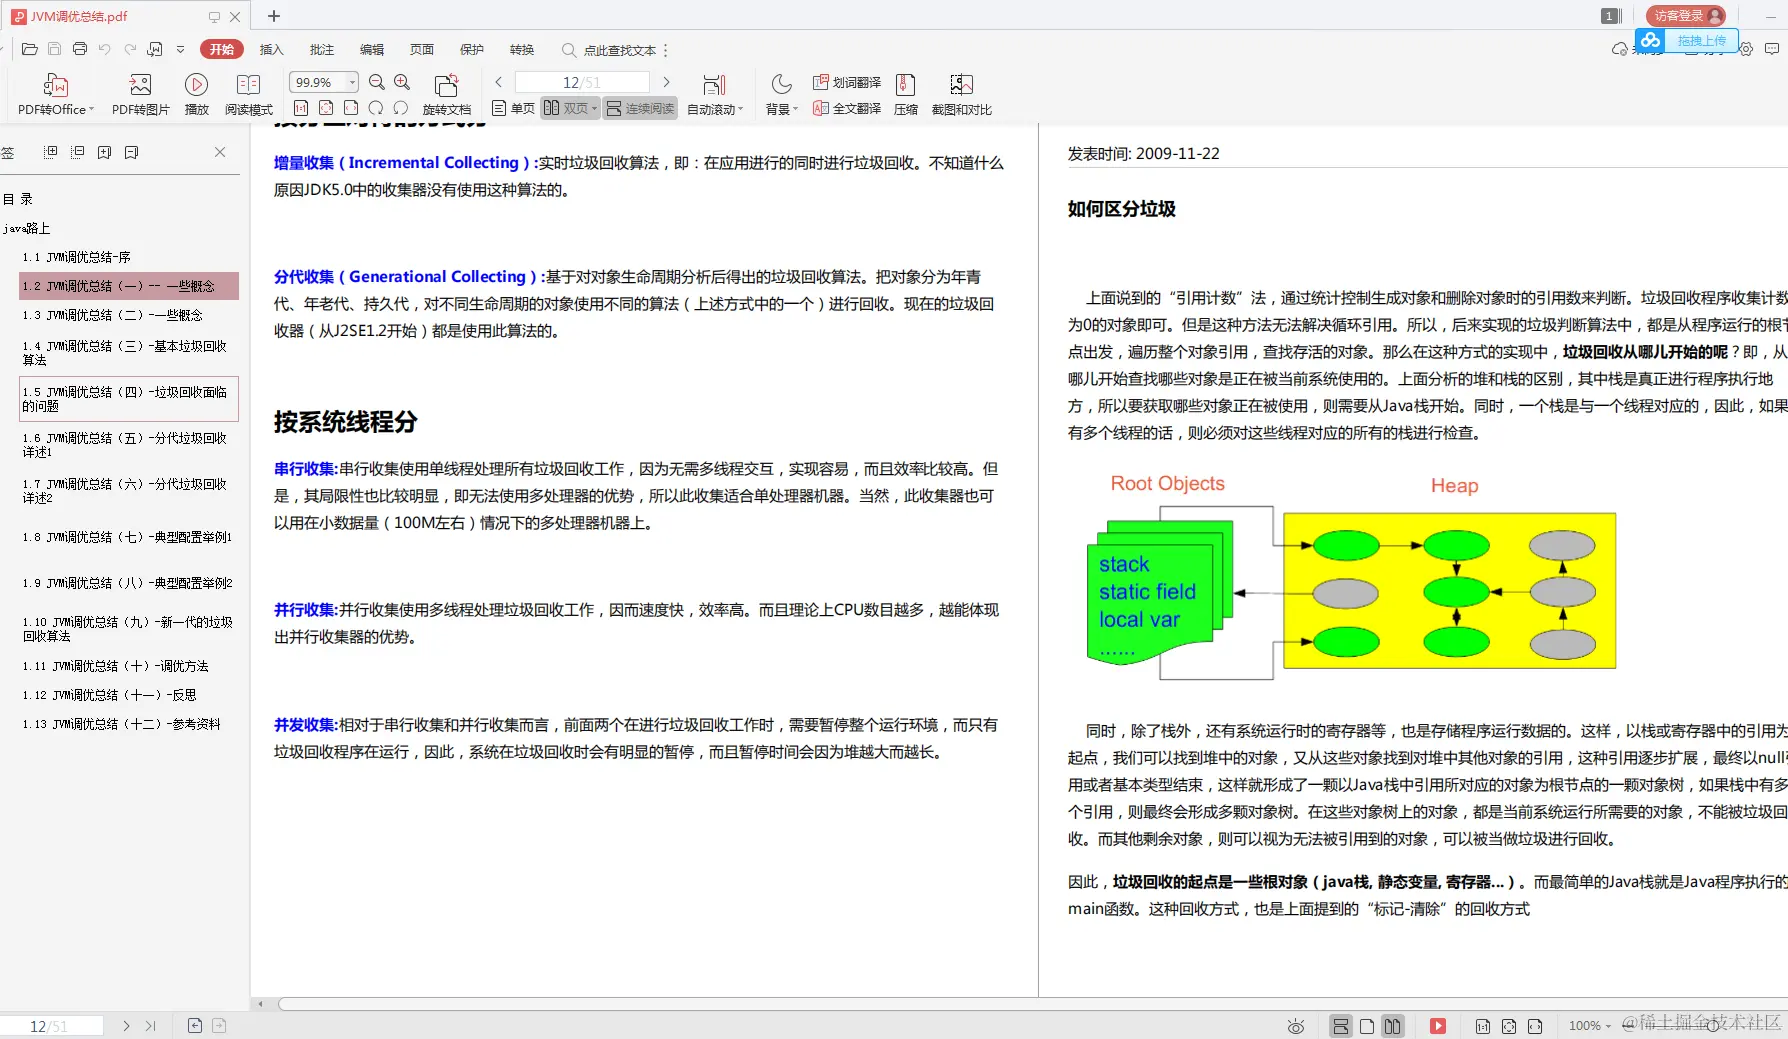The height and width of the screenshot is (1039, 1788).
Task: Enable 连续阅读 continuous reading mode
Action: pos(640,108)
